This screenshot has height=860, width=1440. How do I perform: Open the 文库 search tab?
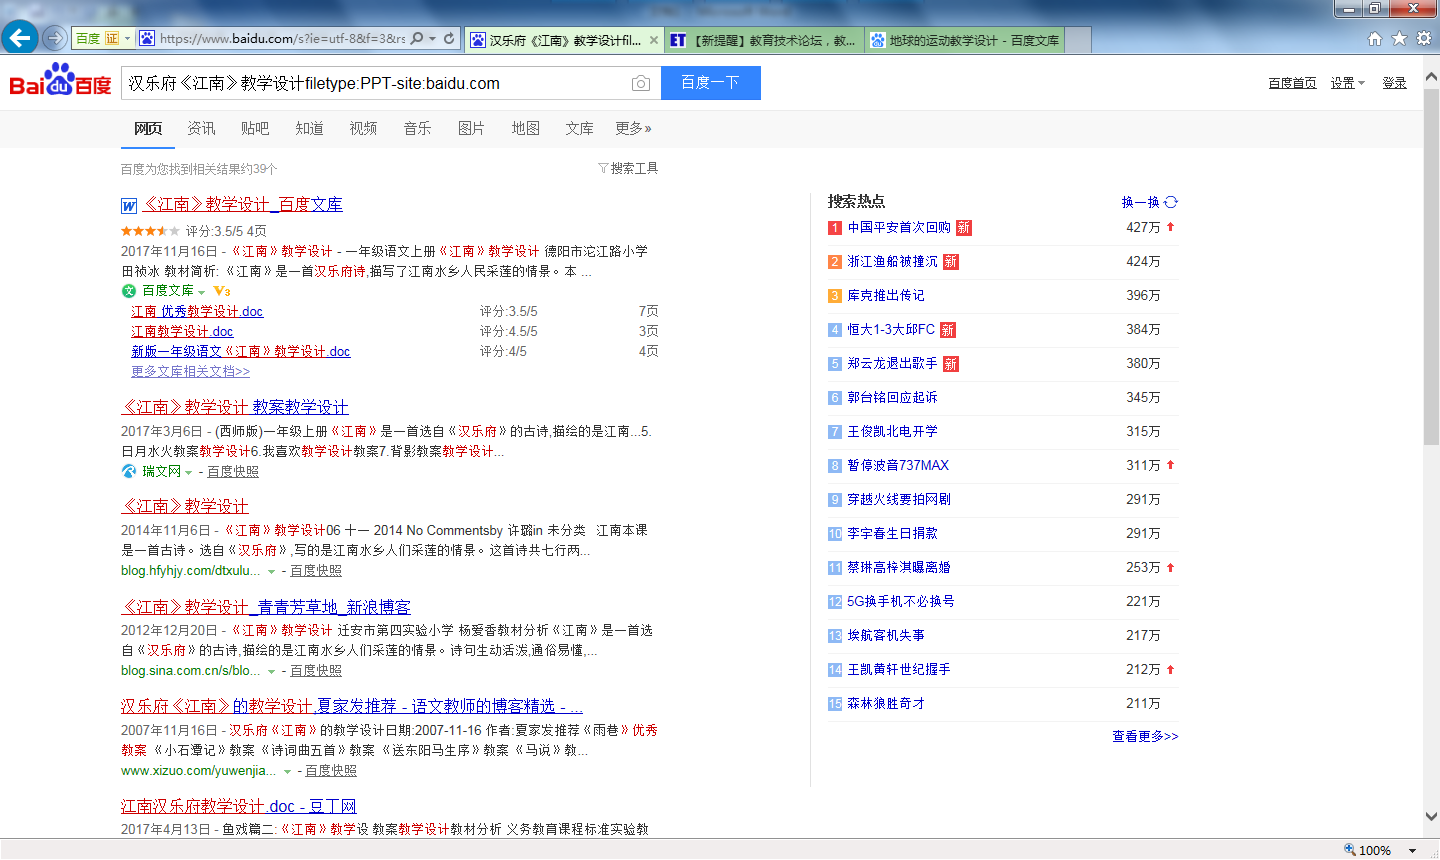(579, 128)
